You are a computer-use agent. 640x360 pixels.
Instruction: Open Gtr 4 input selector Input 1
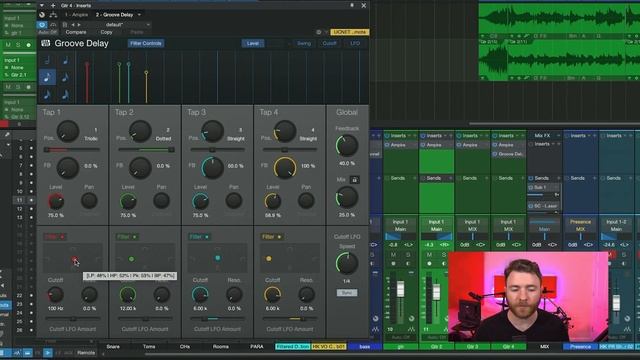pyautogui.click(x=508, y=222)
